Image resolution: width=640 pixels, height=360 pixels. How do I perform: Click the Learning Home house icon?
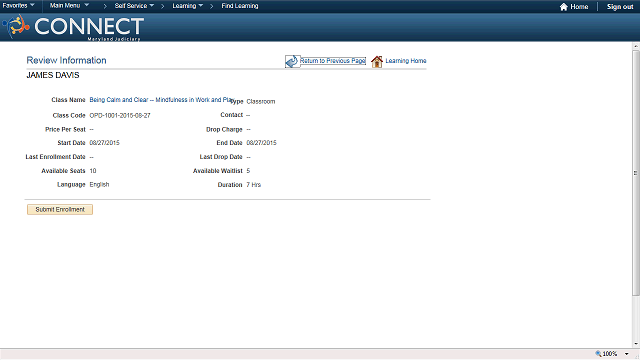377,62
